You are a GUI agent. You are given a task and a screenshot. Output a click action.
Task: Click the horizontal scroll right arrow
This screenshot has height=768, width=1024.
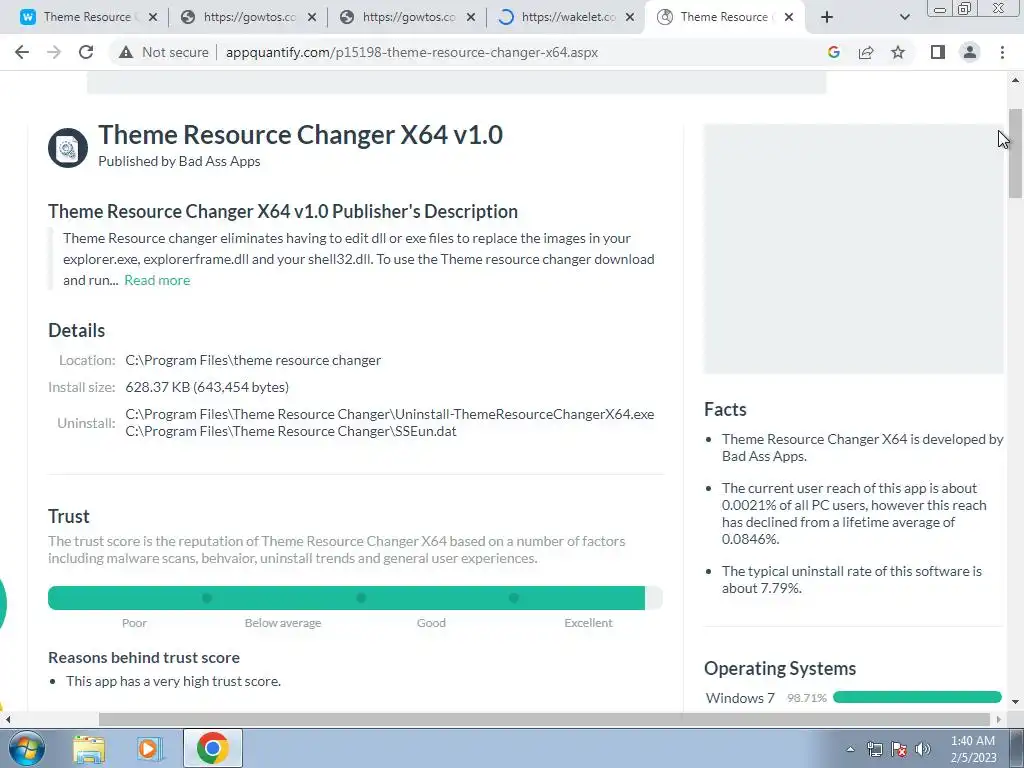click(x=999, y=719)
